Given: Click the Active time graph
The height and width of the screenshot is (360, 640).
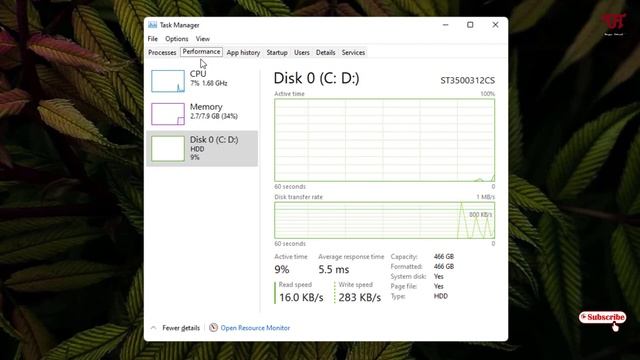Looking at the screenshot, I should click(384, 140).
